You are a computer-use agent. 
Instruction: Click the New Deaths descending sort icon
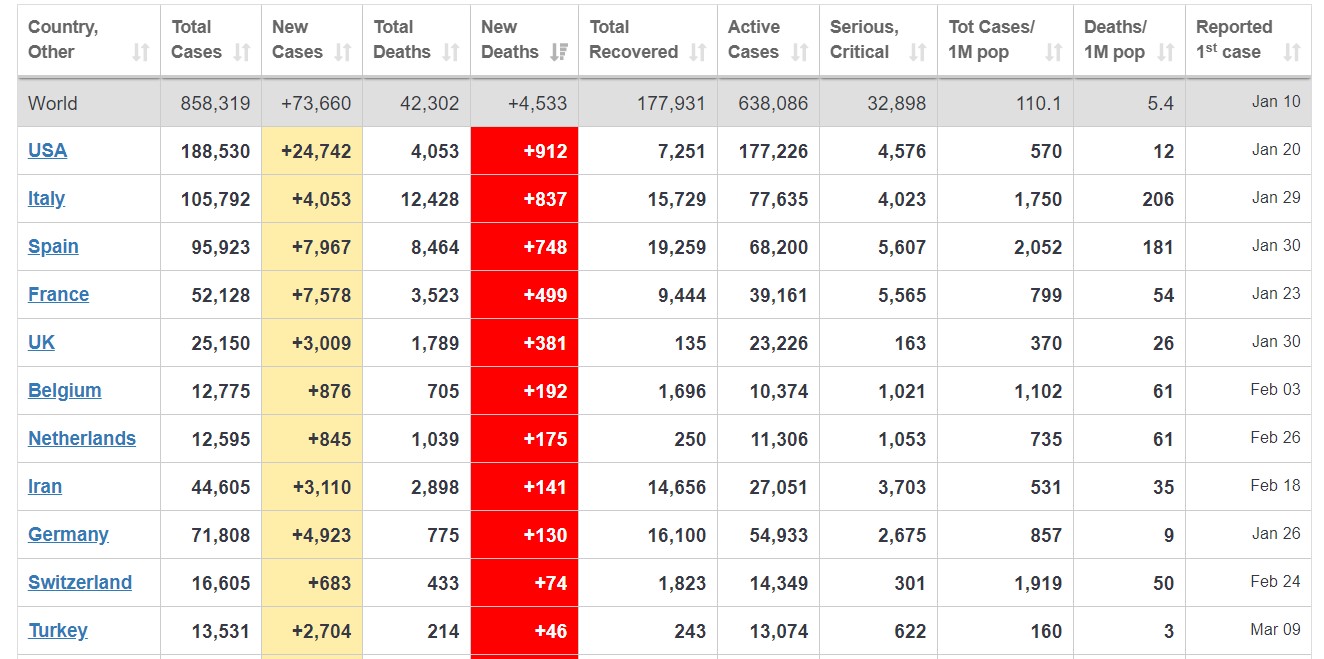(x=559, y=52)
